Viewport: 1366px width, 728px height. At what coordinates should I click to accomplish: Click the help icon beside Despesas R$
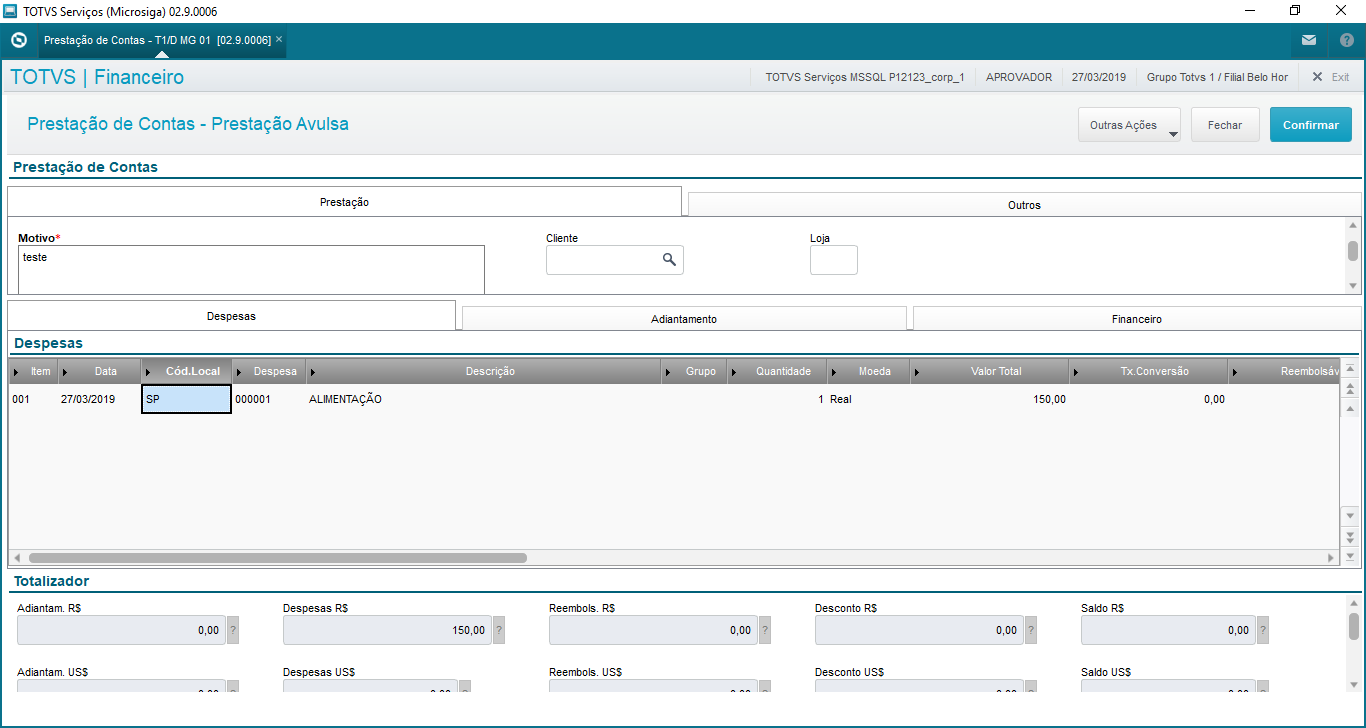(499, 630)
